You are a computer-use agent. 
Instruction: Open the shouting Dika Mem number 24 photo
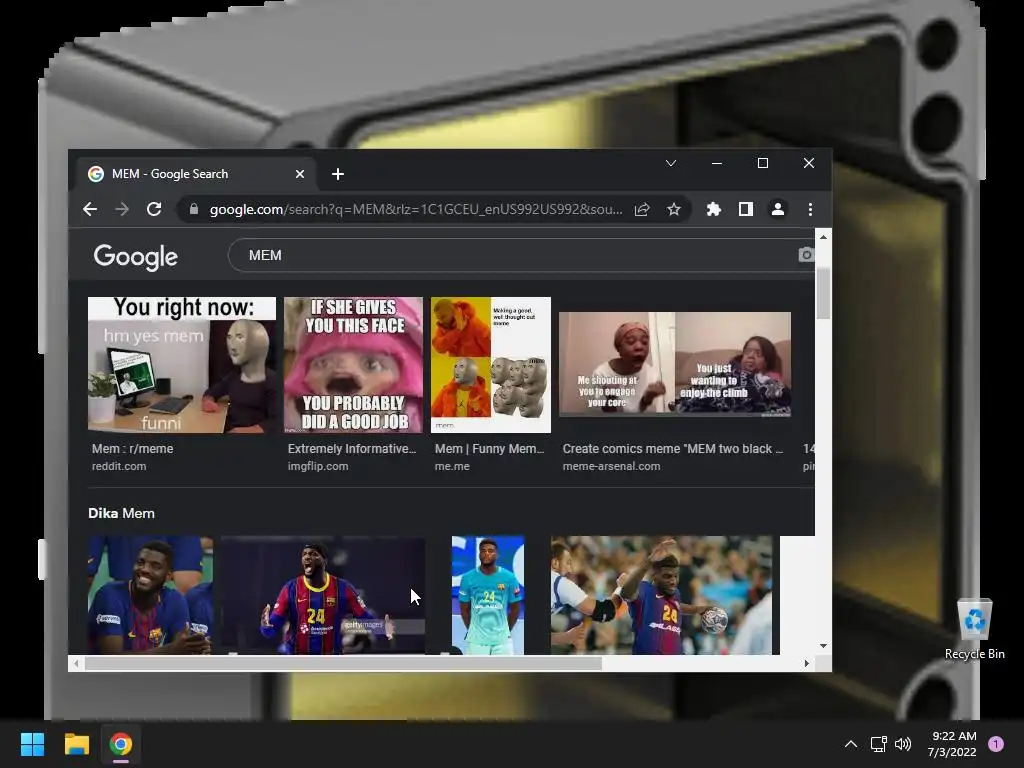click(x=323, y=595)
